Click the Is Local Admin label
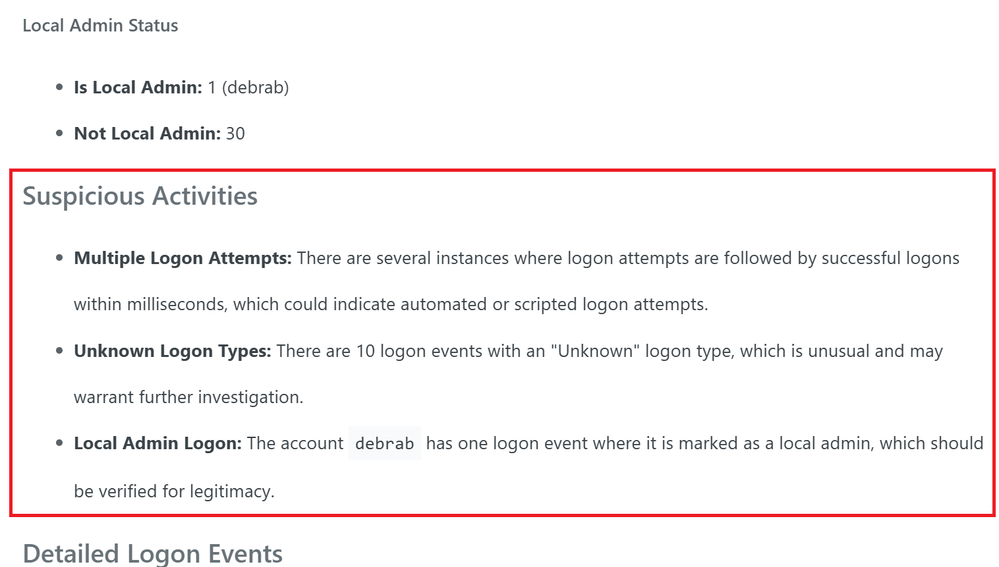The width and height of the screenshot is (999, 567). (x=138, y=87)
